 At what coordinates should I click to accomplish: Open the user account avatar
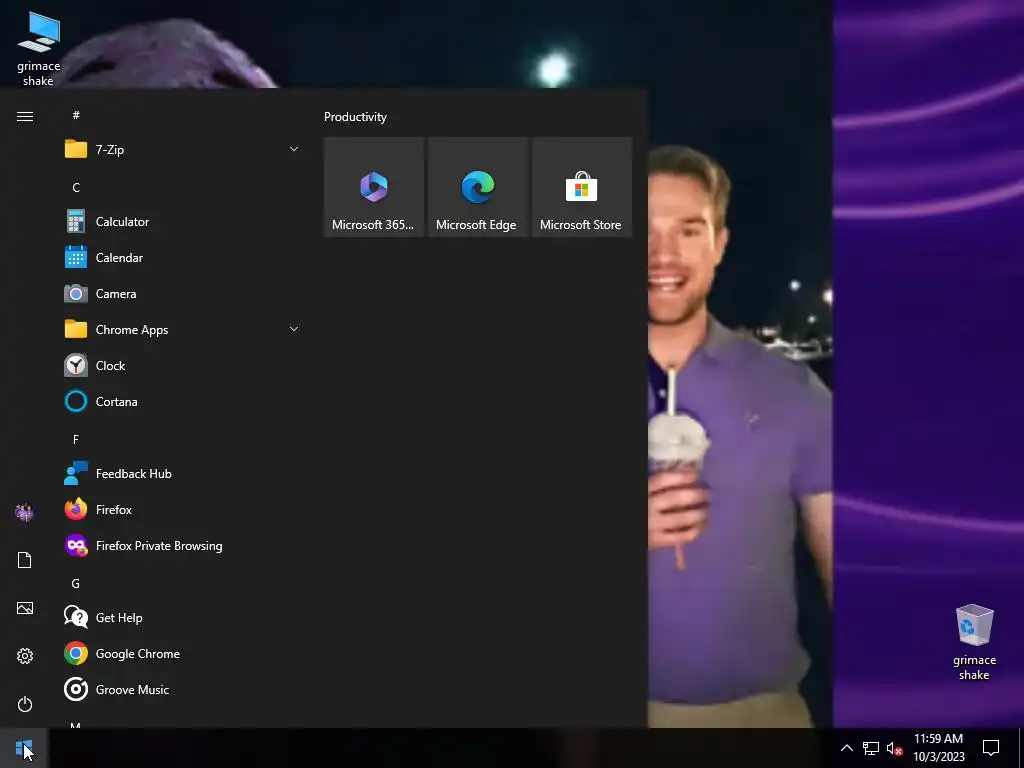[25, 512]
